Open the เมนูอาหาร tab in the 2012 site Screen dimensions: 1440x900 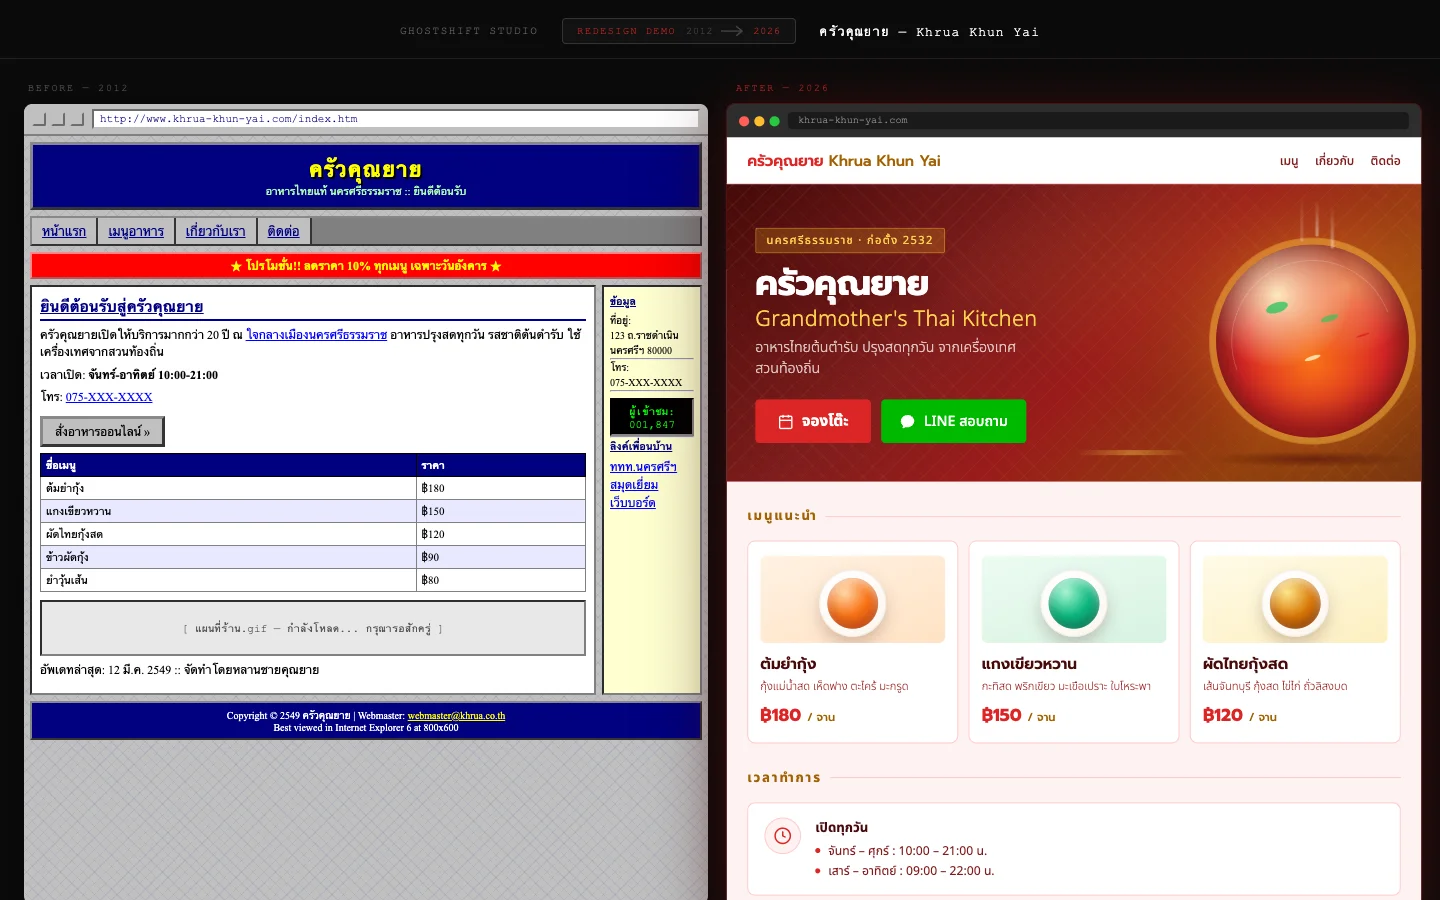pyautogui.click(x=136, y=231)
